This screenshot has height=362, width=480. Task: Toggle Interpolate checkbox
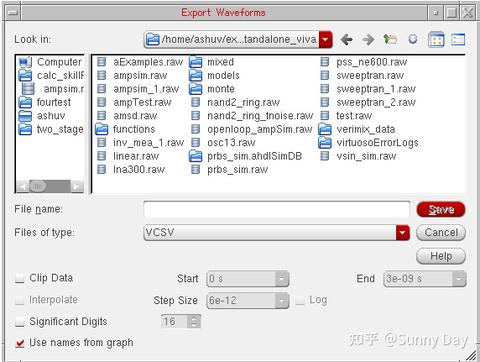click(x=20, y=300)
